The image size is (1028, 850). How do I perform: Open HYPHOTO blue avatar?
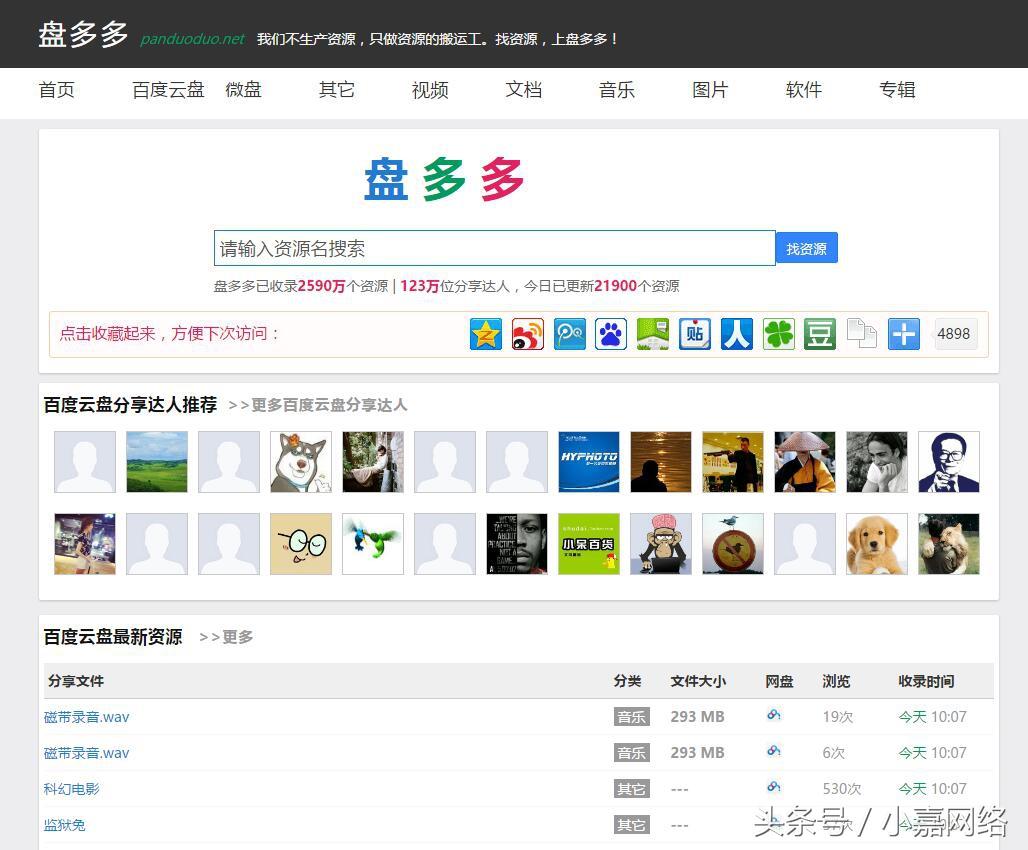(589, 462)
